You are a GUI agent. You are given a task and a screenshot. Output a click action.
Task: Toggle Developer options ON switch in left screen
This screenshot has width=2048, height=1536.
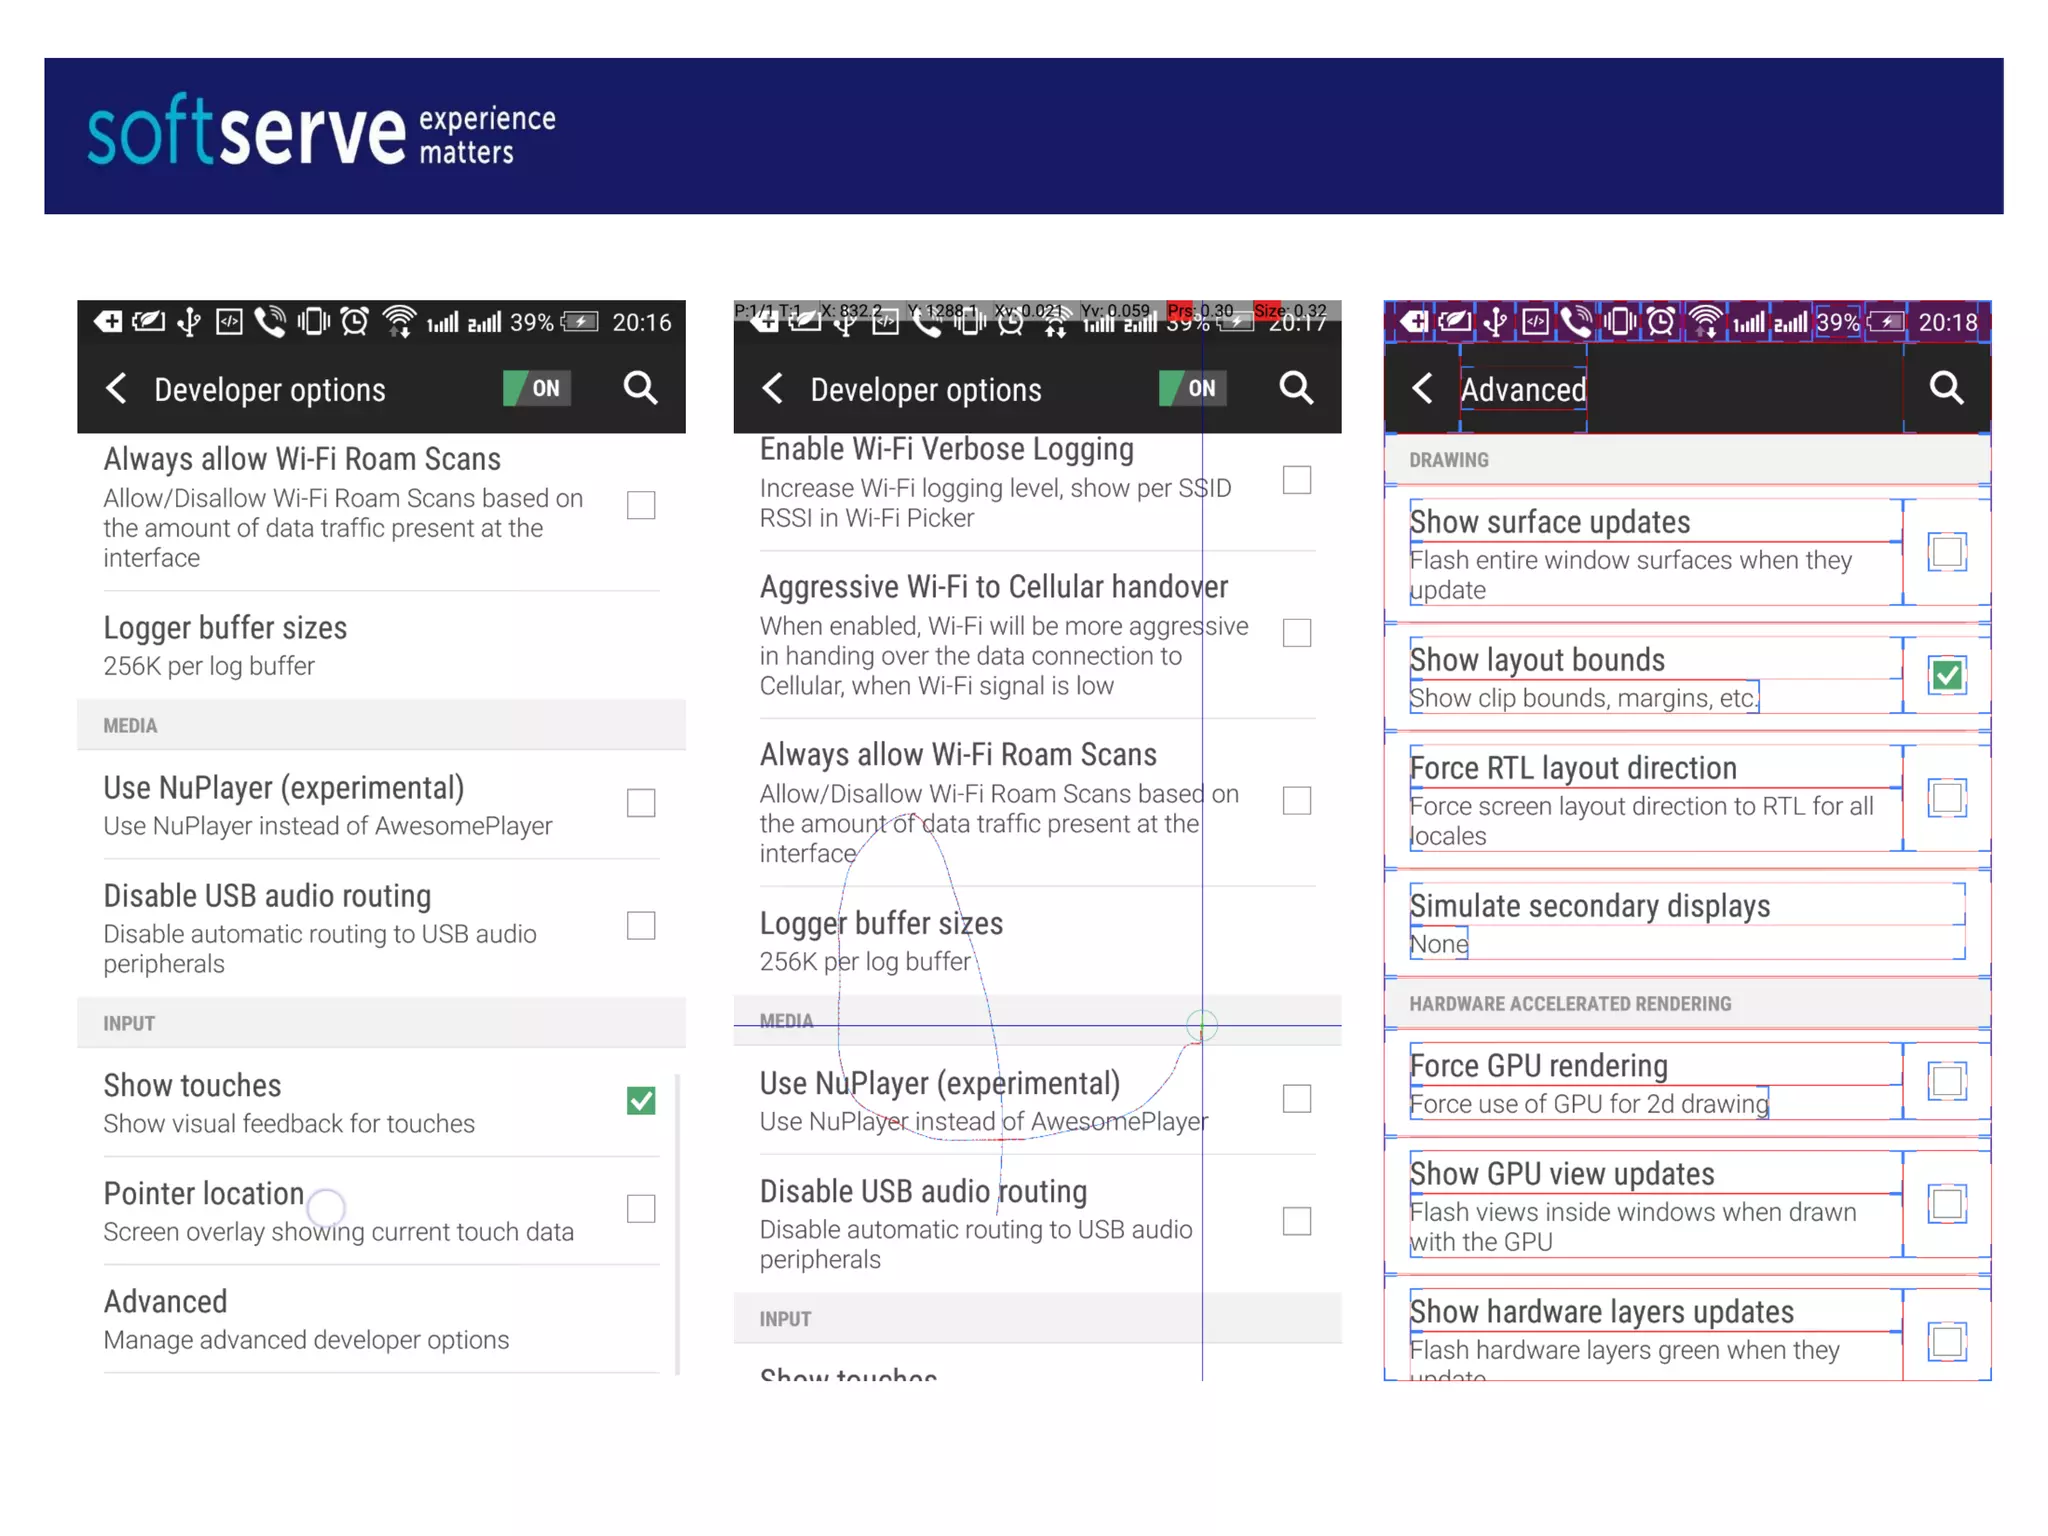tap(537, 388)
